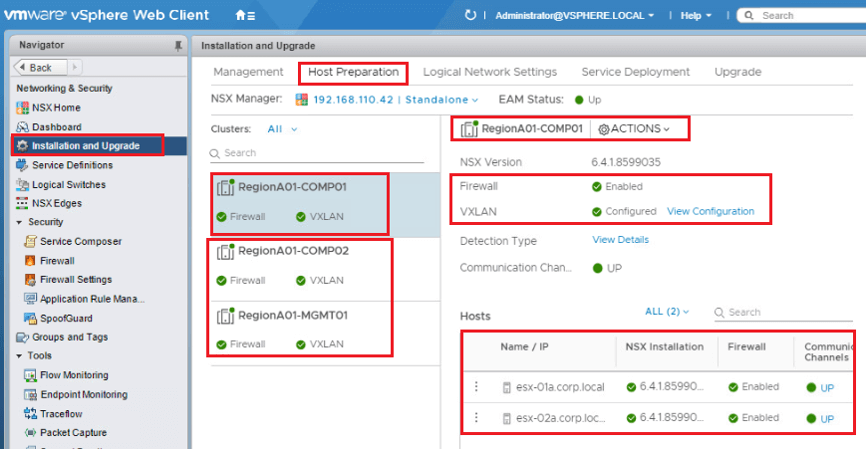Click the NSX Home icon
Image resolution: width=867 pixels, height=449 pixels.
[23, 107]
